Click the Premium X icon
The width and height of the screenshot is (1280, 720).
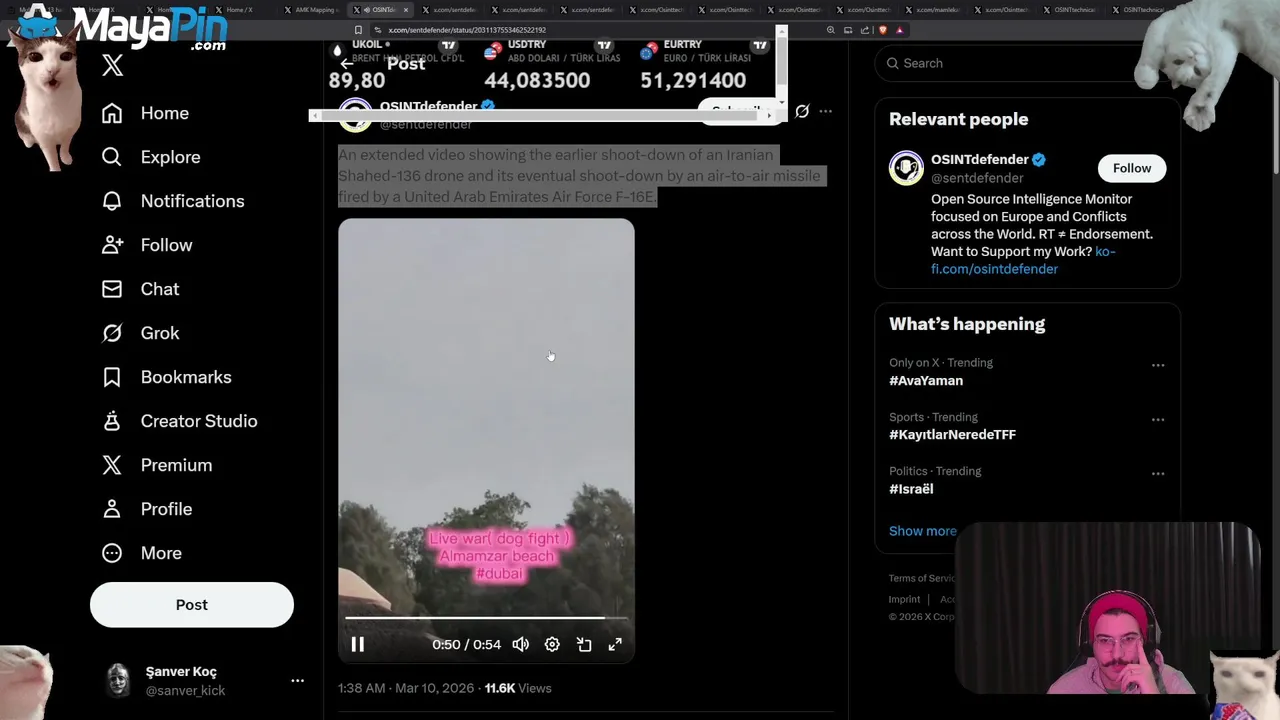tap(112, 465)
